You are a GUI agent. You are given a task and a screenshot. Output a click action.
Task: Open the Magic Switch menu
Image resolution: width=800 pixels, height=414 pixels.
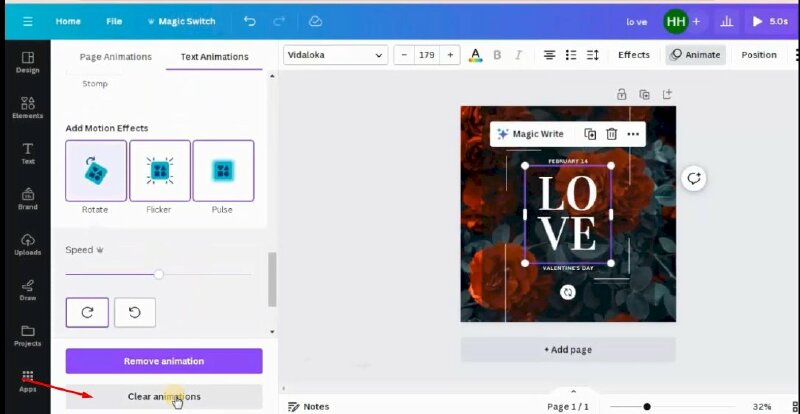182,21
